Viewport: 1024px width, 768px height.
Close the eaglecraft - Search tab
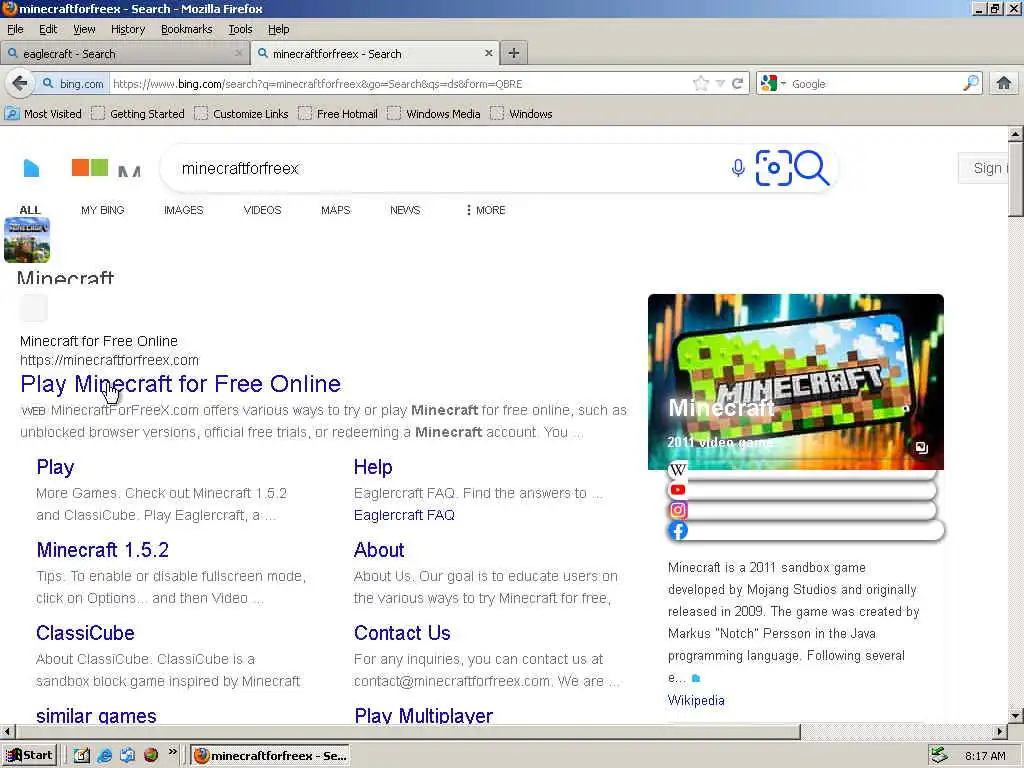[238, 54]
